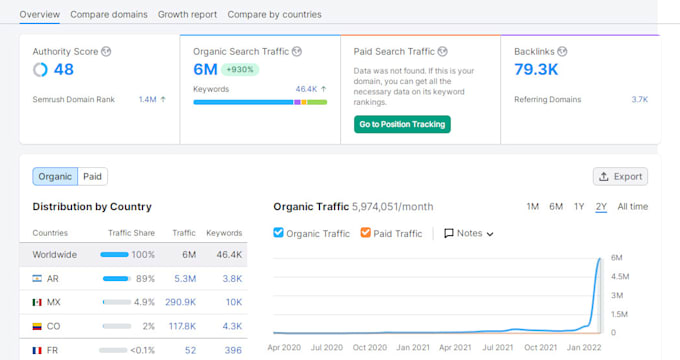Click the MX traffic share bar
The width and height of the screenshot is (680, 360).
pyautogui.click(x=117, y=302)
